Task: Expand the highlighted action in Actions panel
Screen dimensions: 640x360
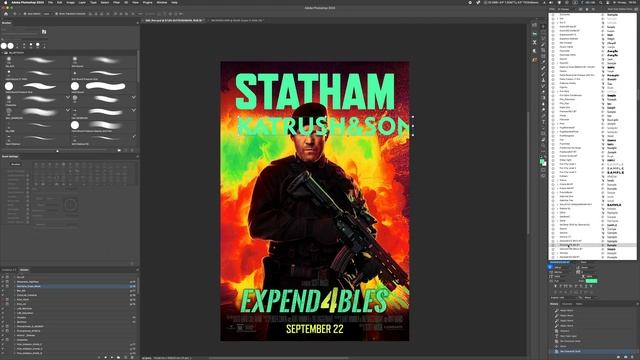Action: (x=15, y=286)
